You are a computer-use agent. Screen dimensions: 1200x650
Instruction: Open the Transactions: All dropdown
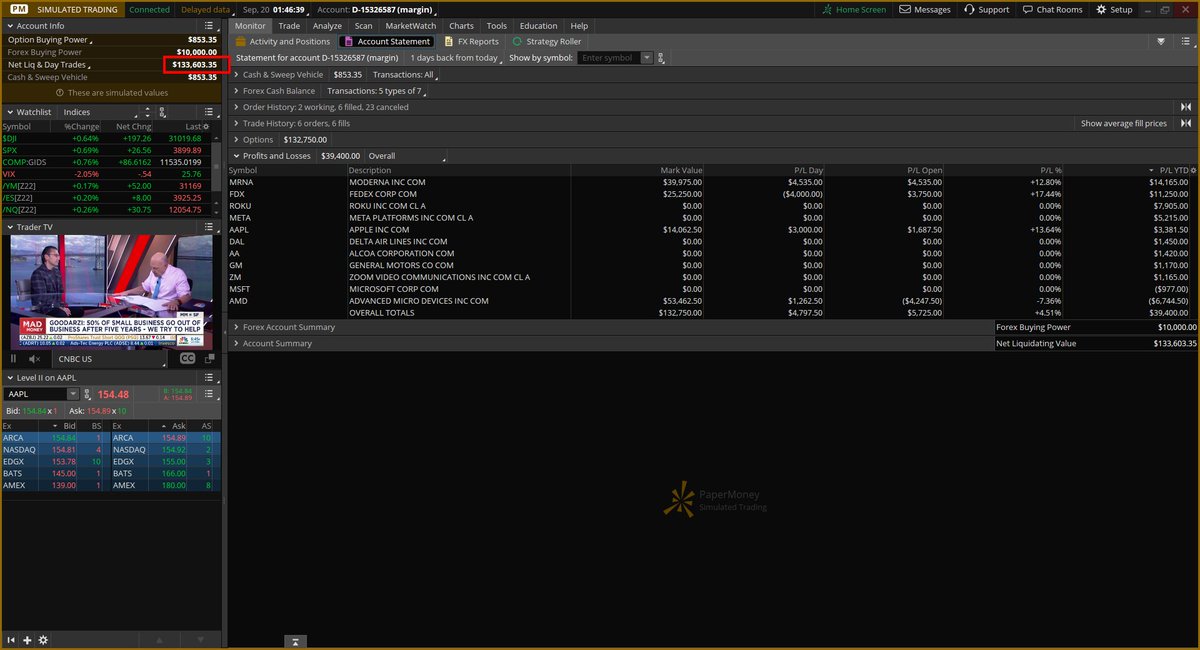[403, 74]
